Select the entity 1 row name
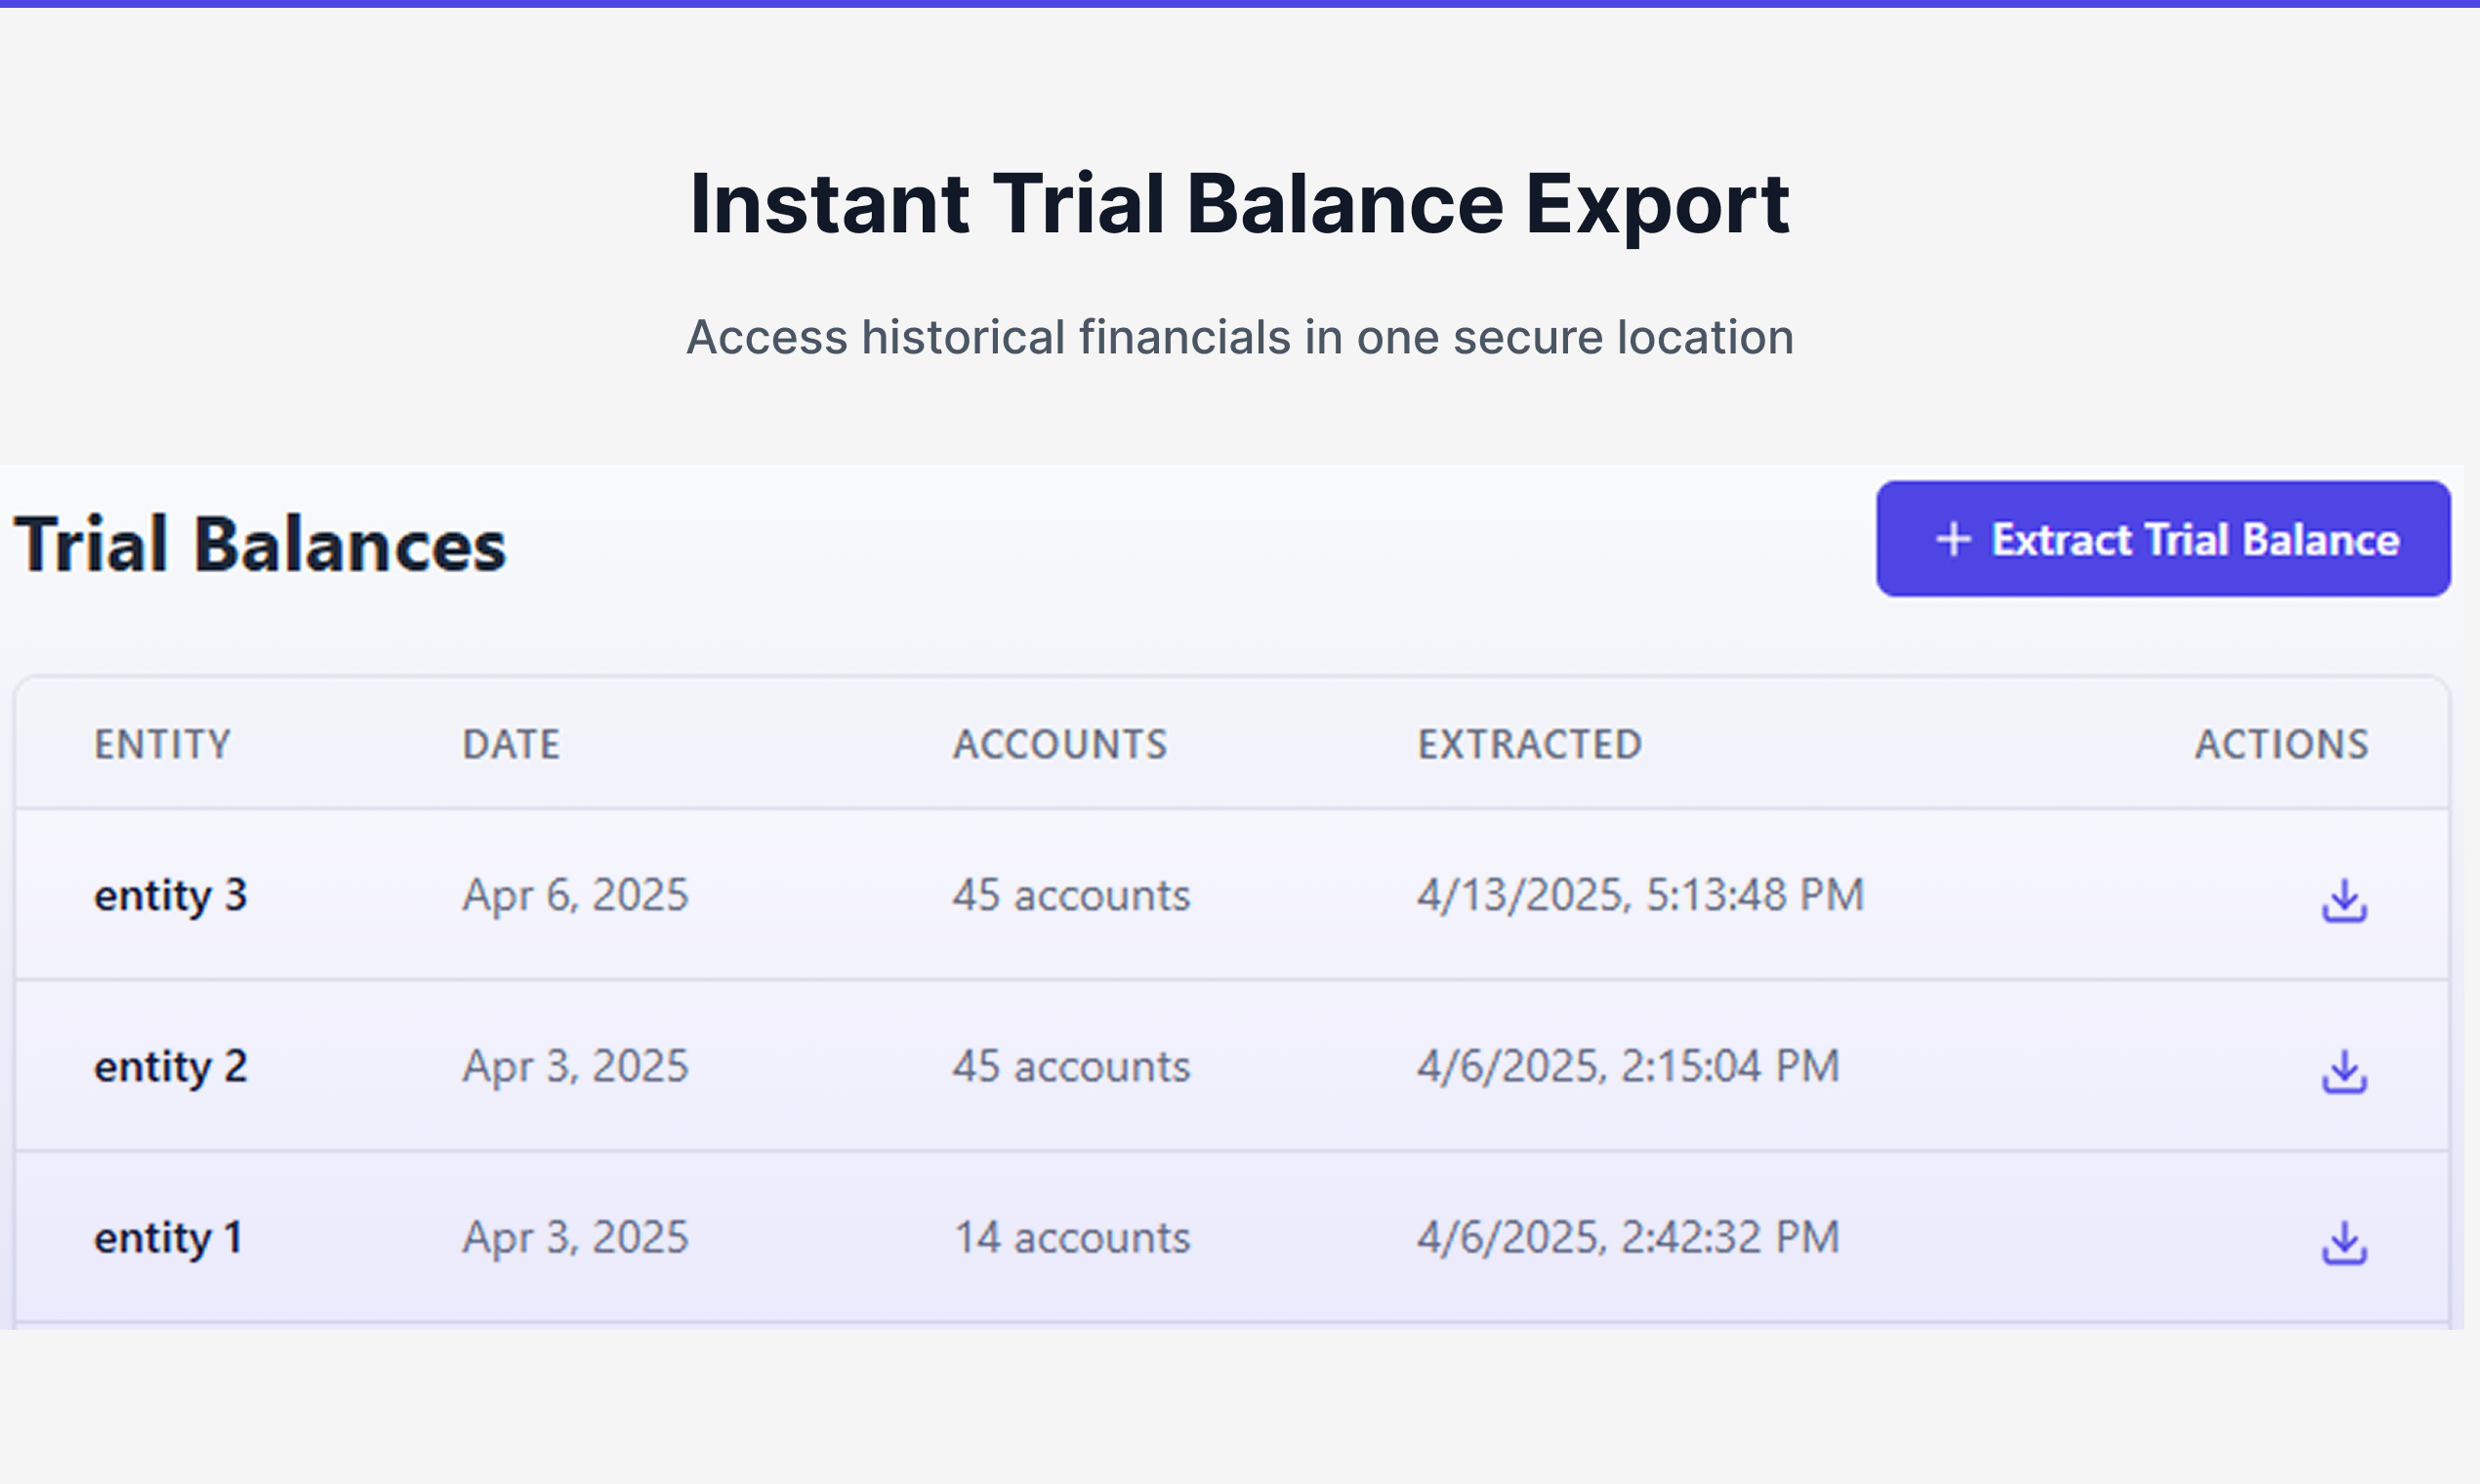 click(x=168, y=1238)
